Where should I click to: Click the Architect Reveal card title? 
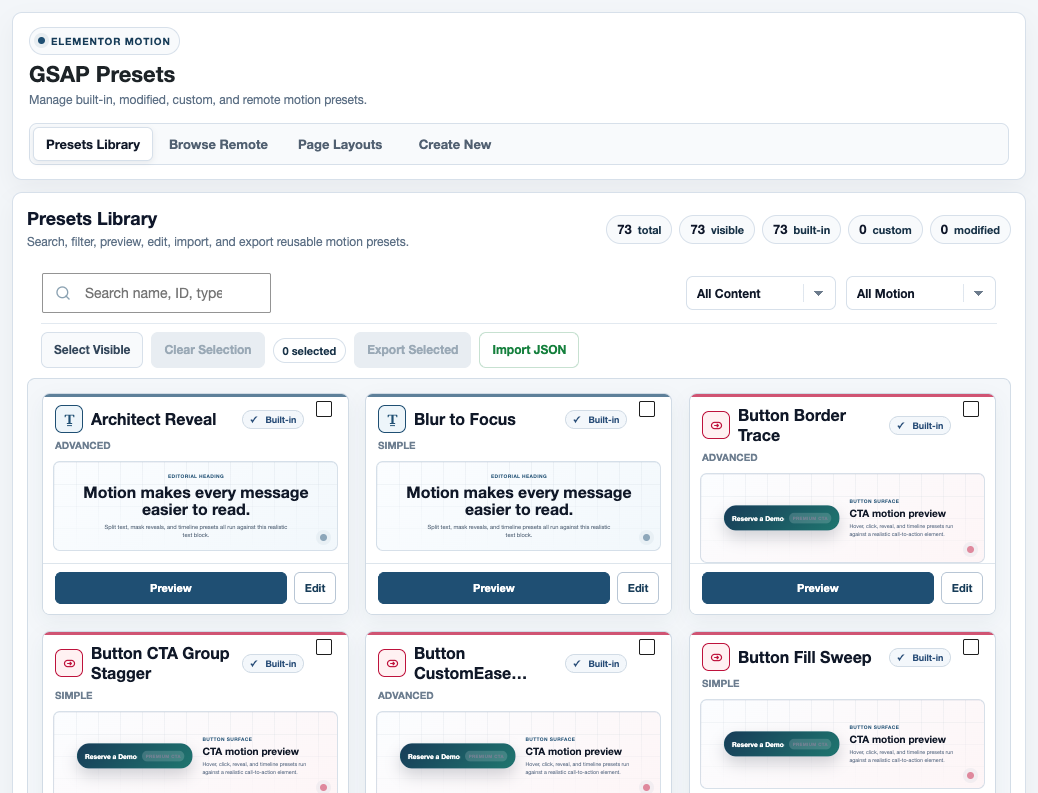154,420
